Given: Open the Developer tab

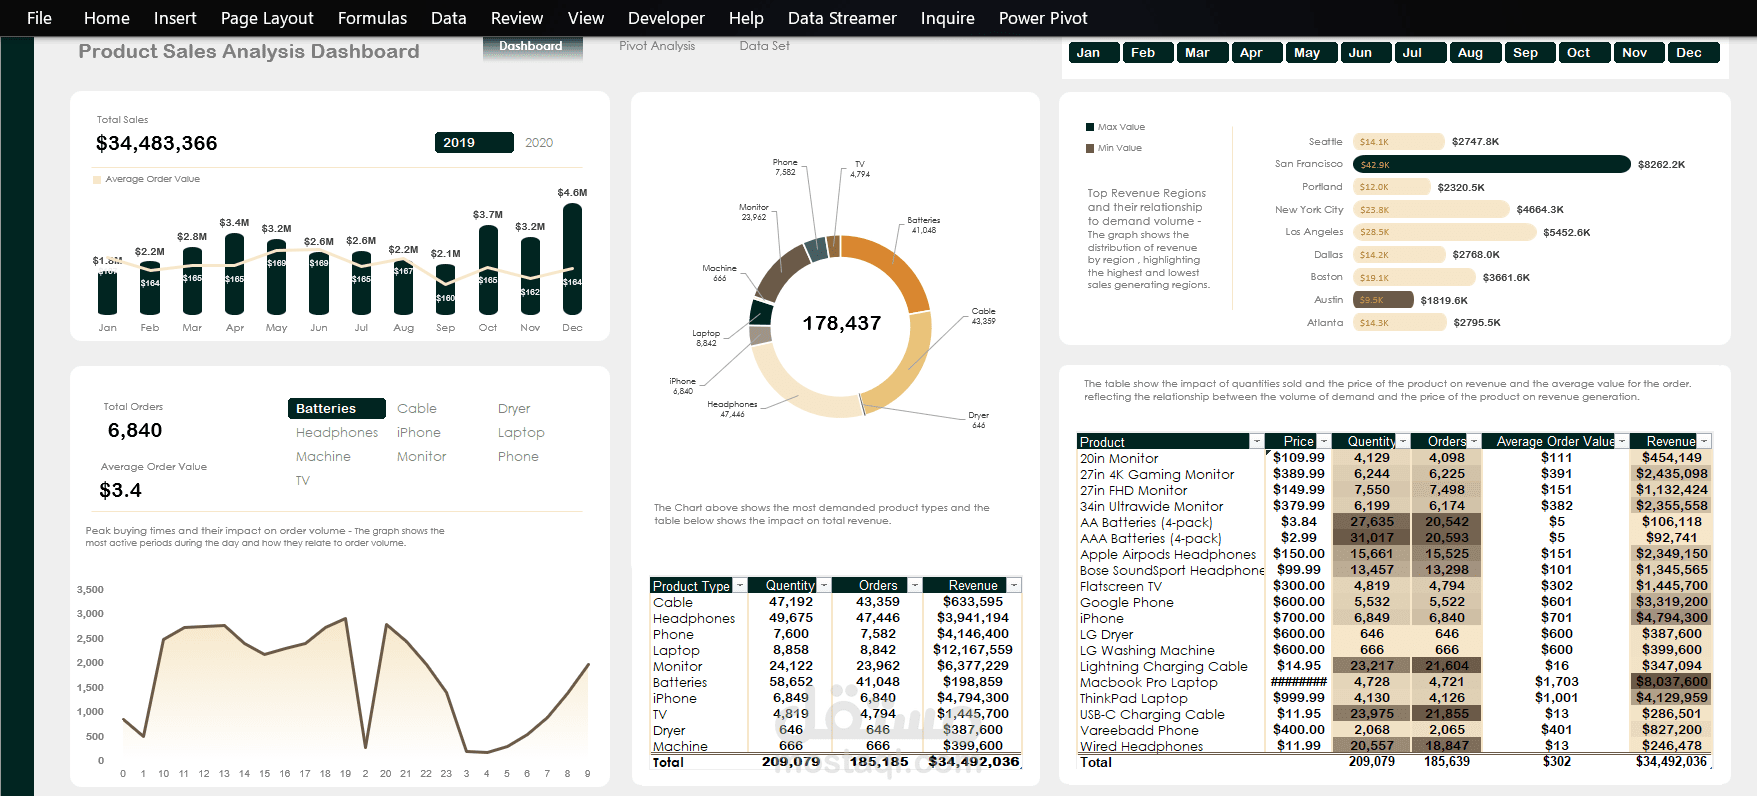Looking at the screenshot, I should [666, 18].
